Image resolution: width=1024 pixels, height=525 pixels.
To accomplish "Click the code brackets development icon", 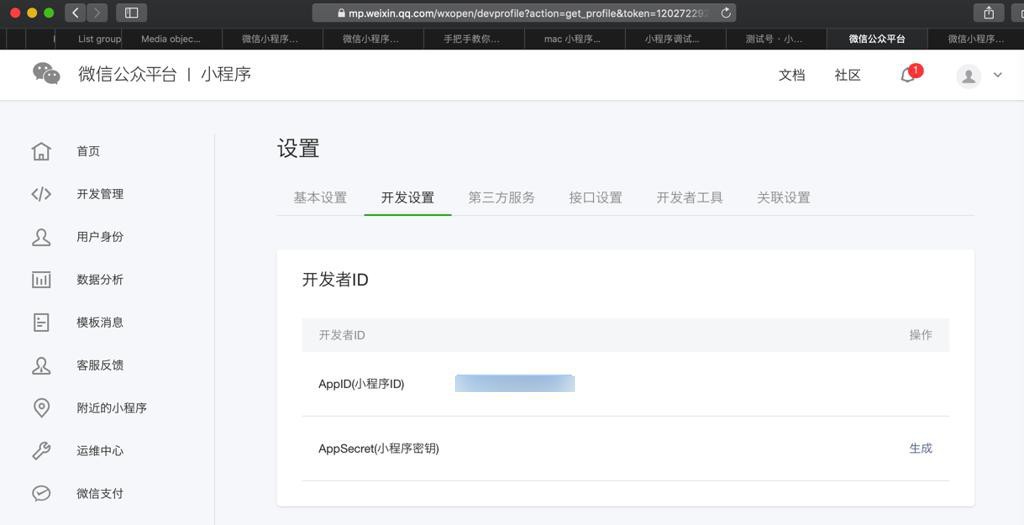I will tap(41, 194).
